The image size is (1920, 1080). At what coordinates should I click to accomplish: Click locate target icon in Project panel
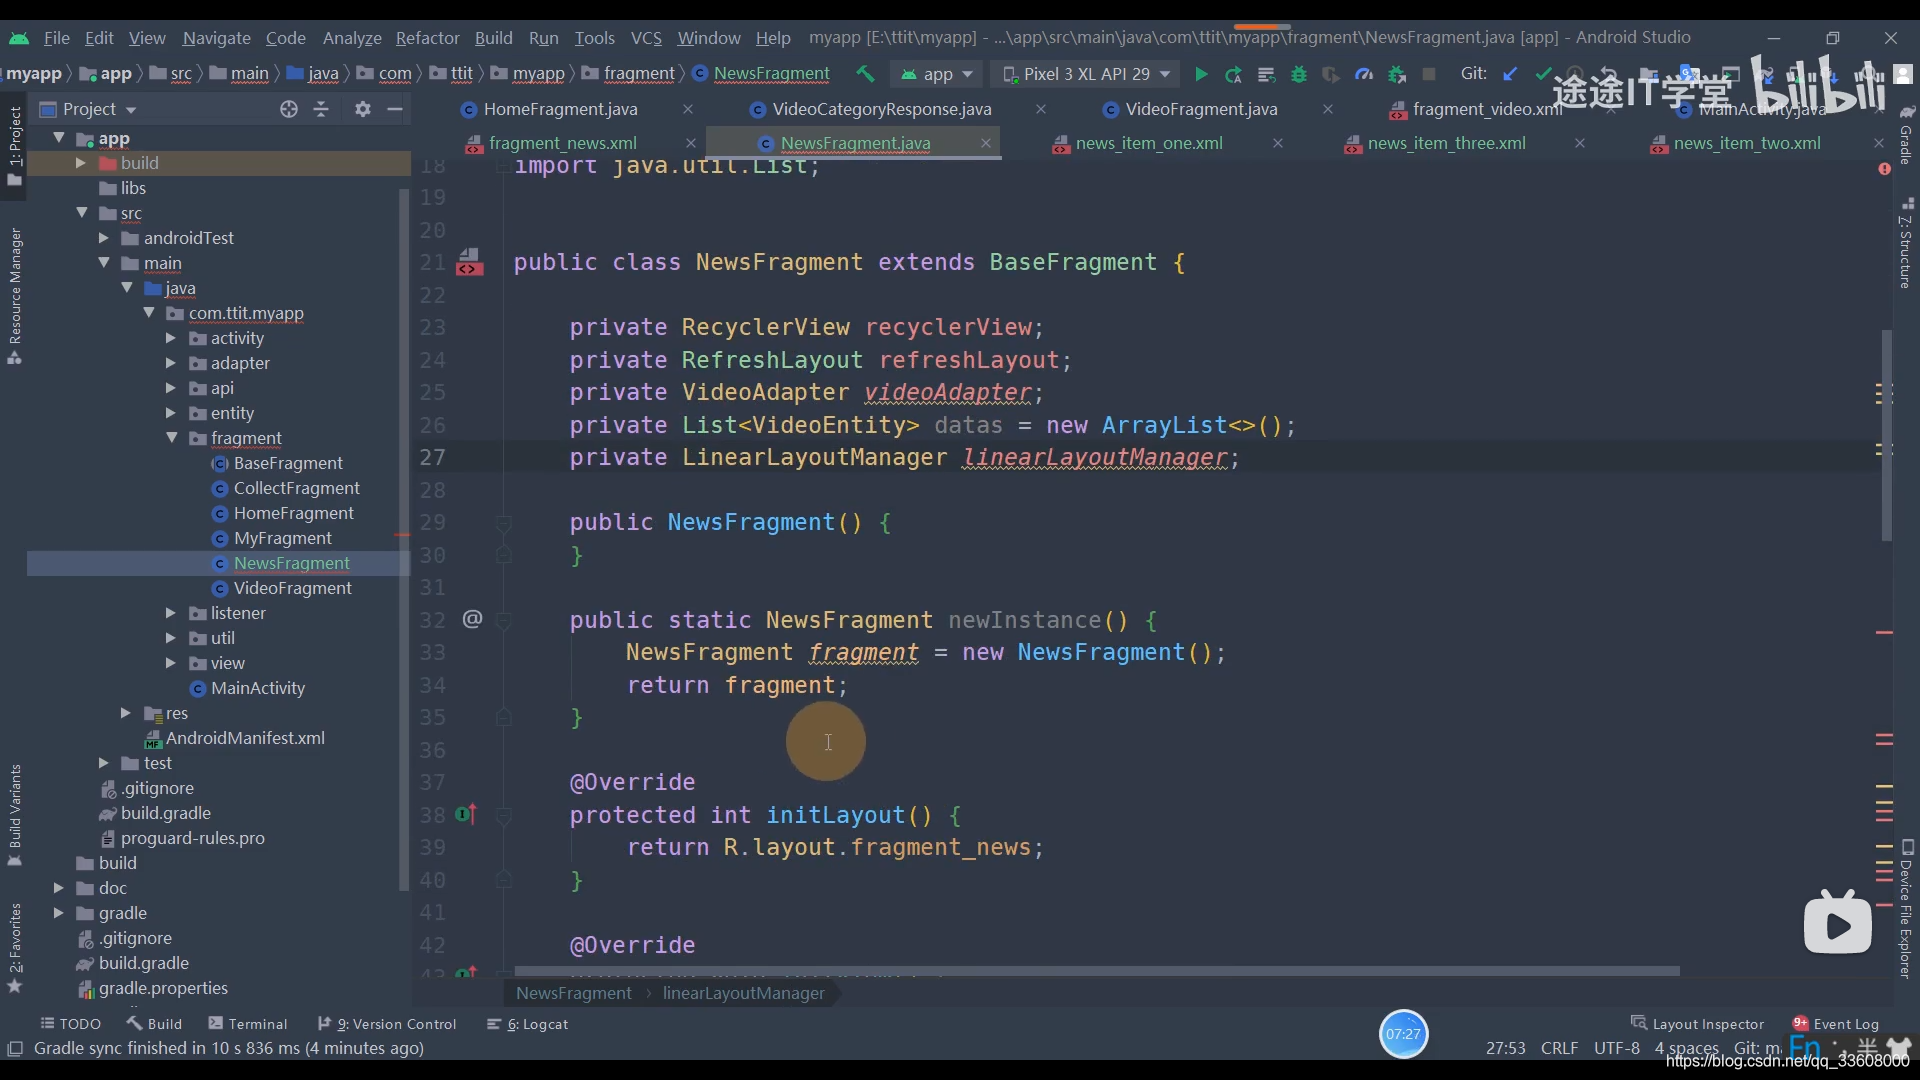289,109
